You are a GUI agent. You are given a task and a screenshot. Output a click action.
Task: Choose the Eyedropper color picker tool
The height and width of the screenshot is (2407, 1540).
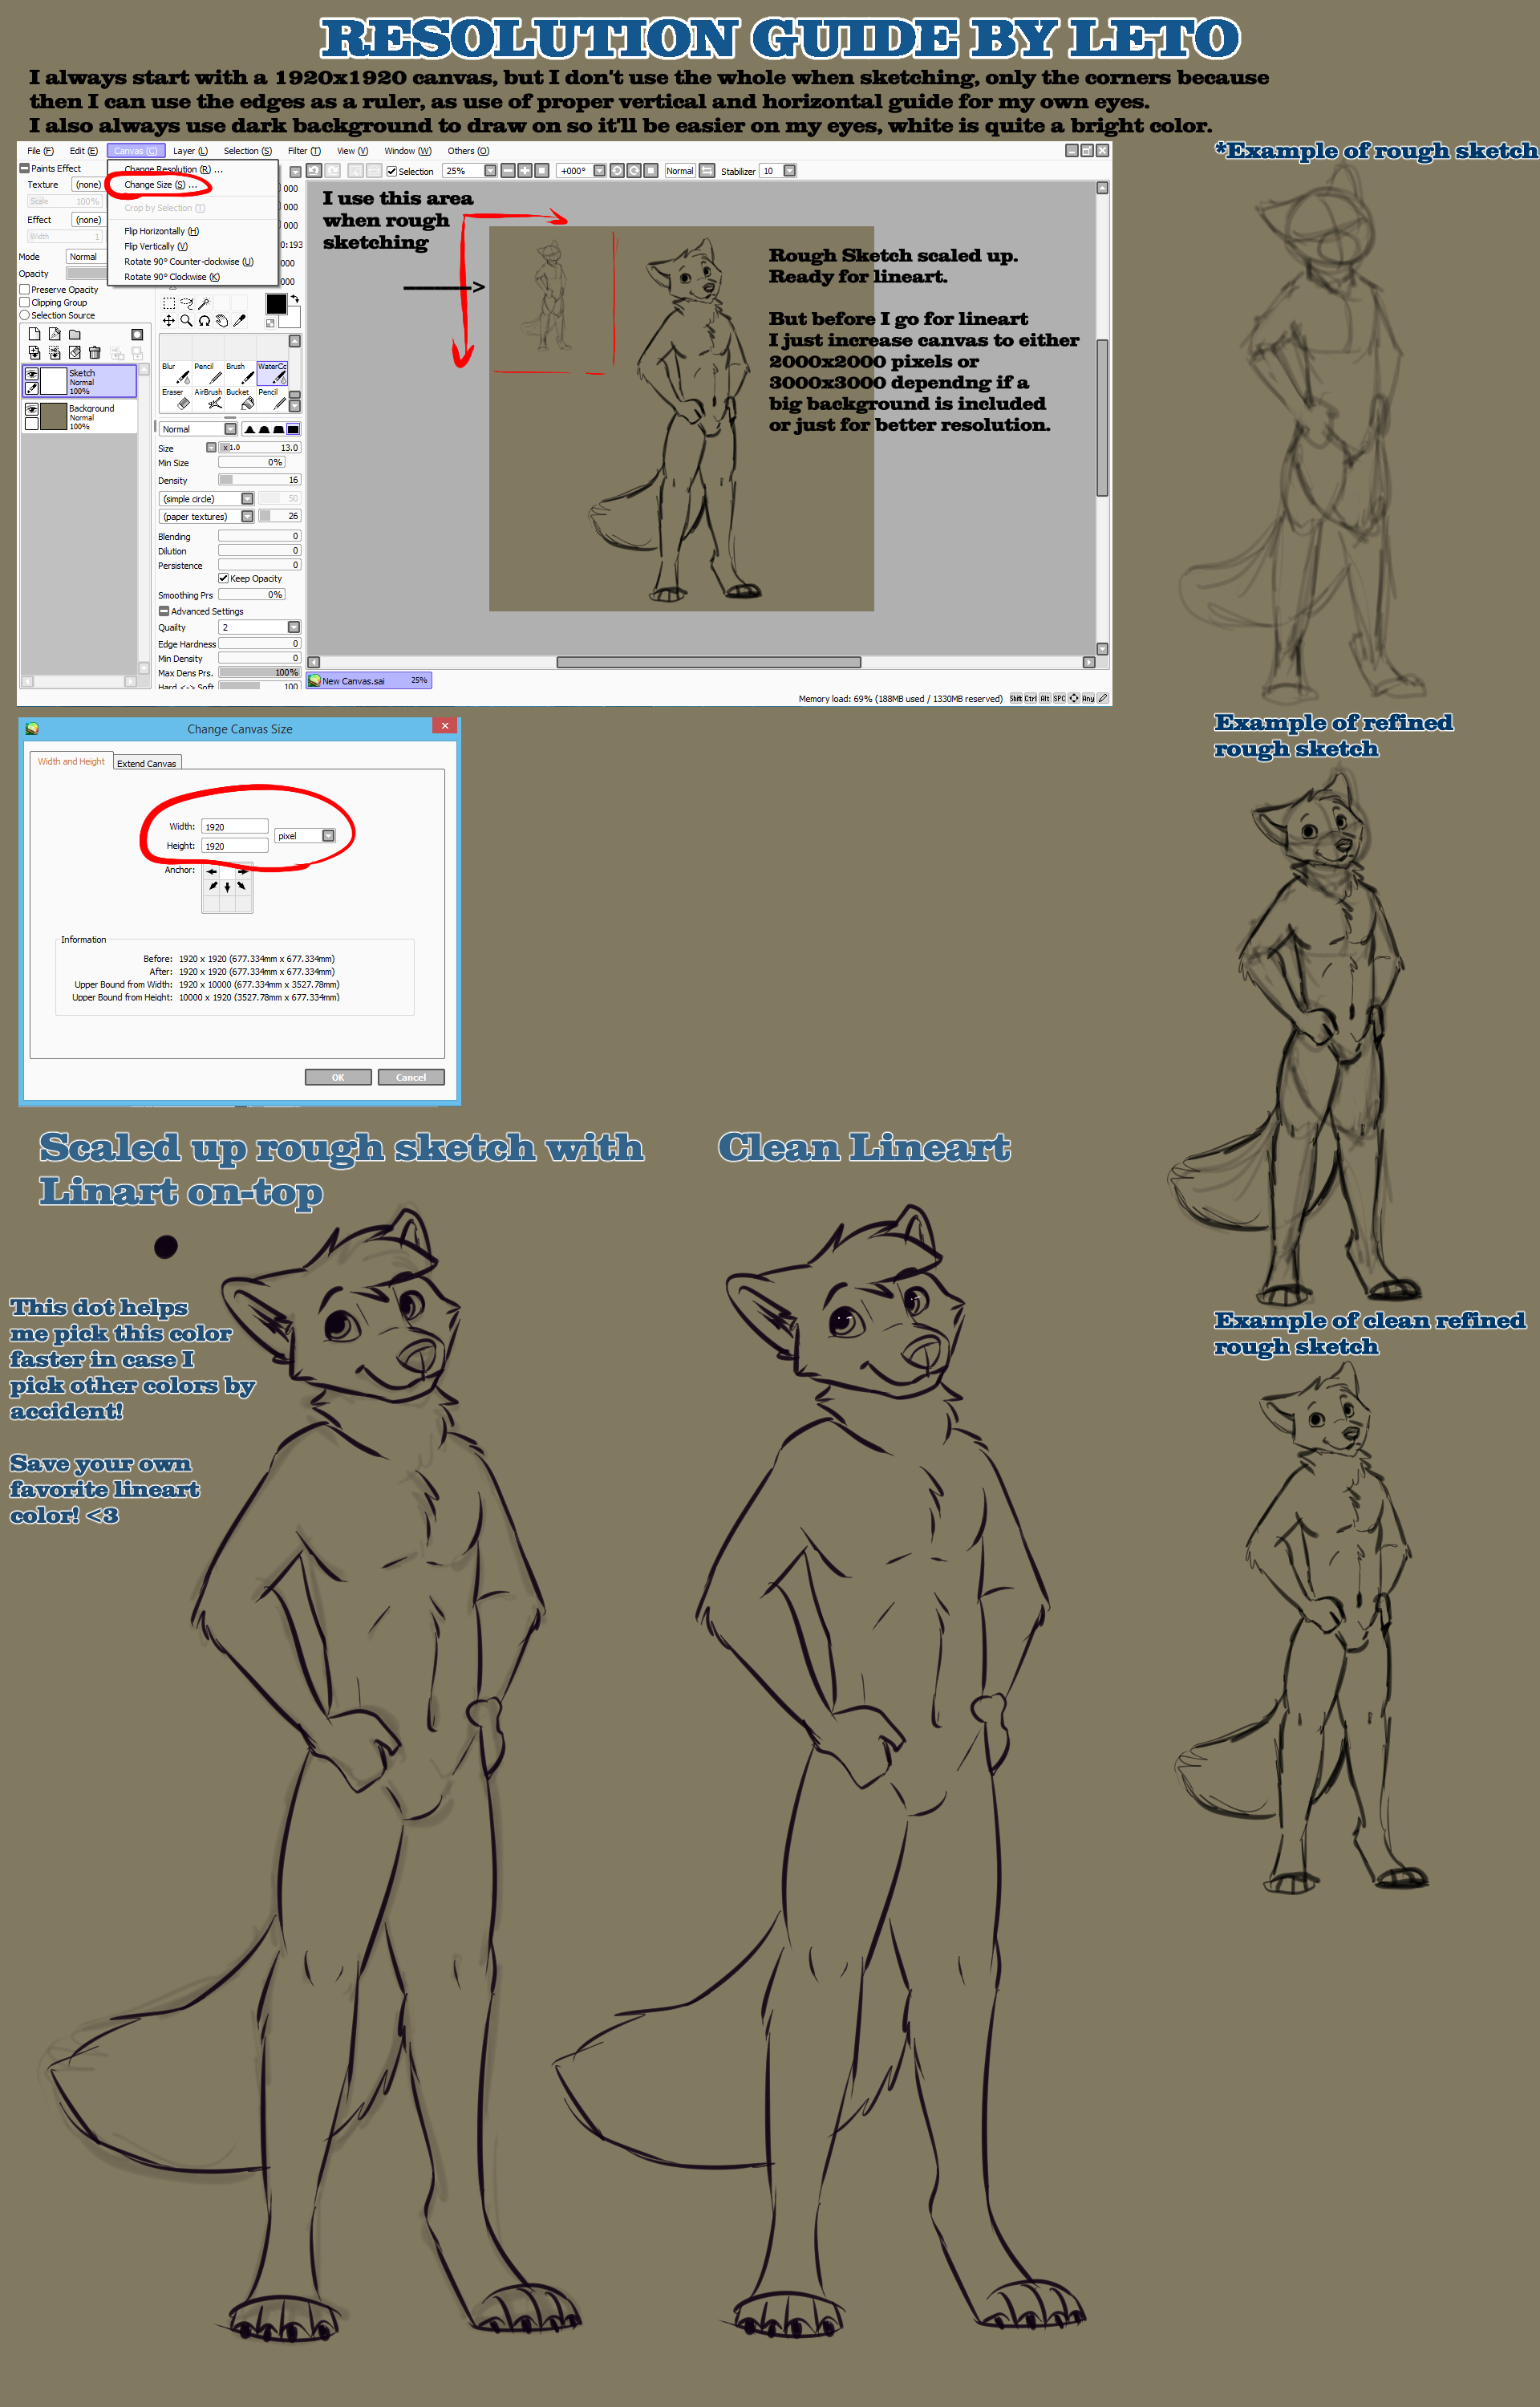[240, 321]
